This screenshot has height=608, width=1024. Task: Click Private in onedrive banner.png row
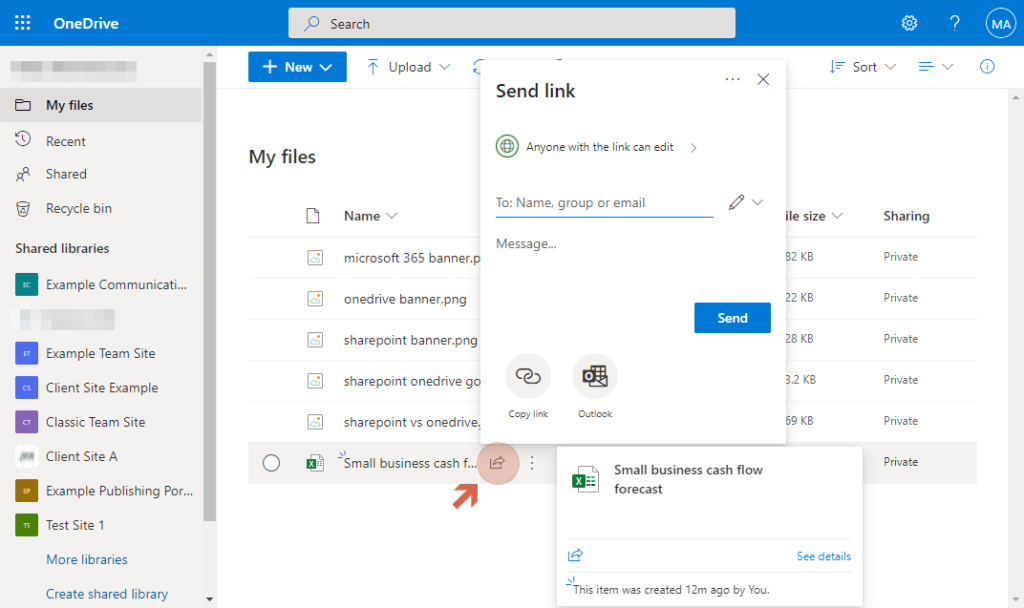(901, 298)
